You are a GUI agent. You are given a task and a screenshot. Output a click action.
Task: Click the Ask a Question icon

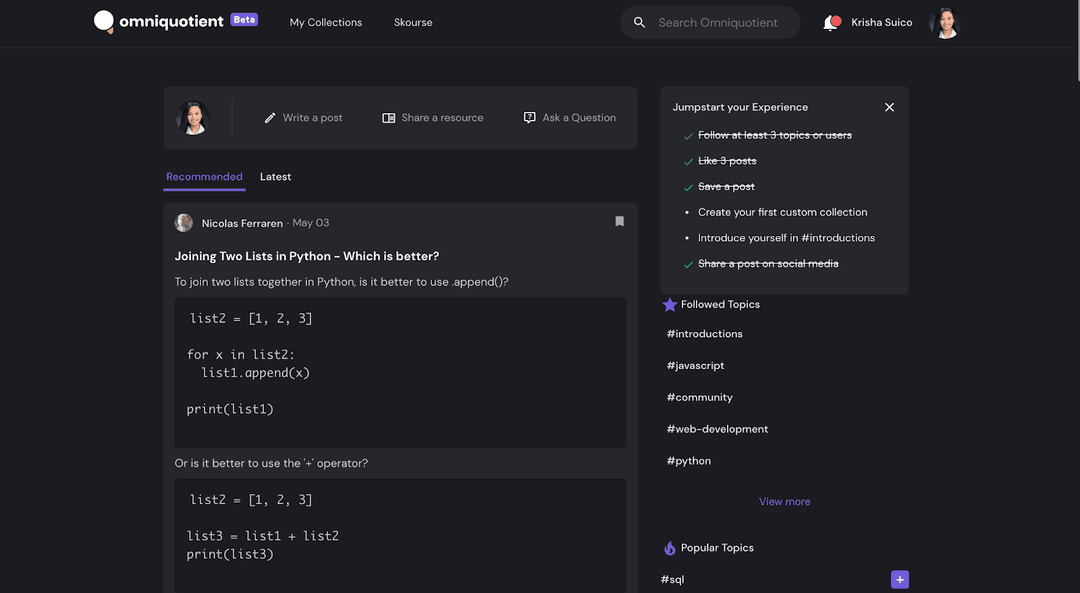point(529,118)
